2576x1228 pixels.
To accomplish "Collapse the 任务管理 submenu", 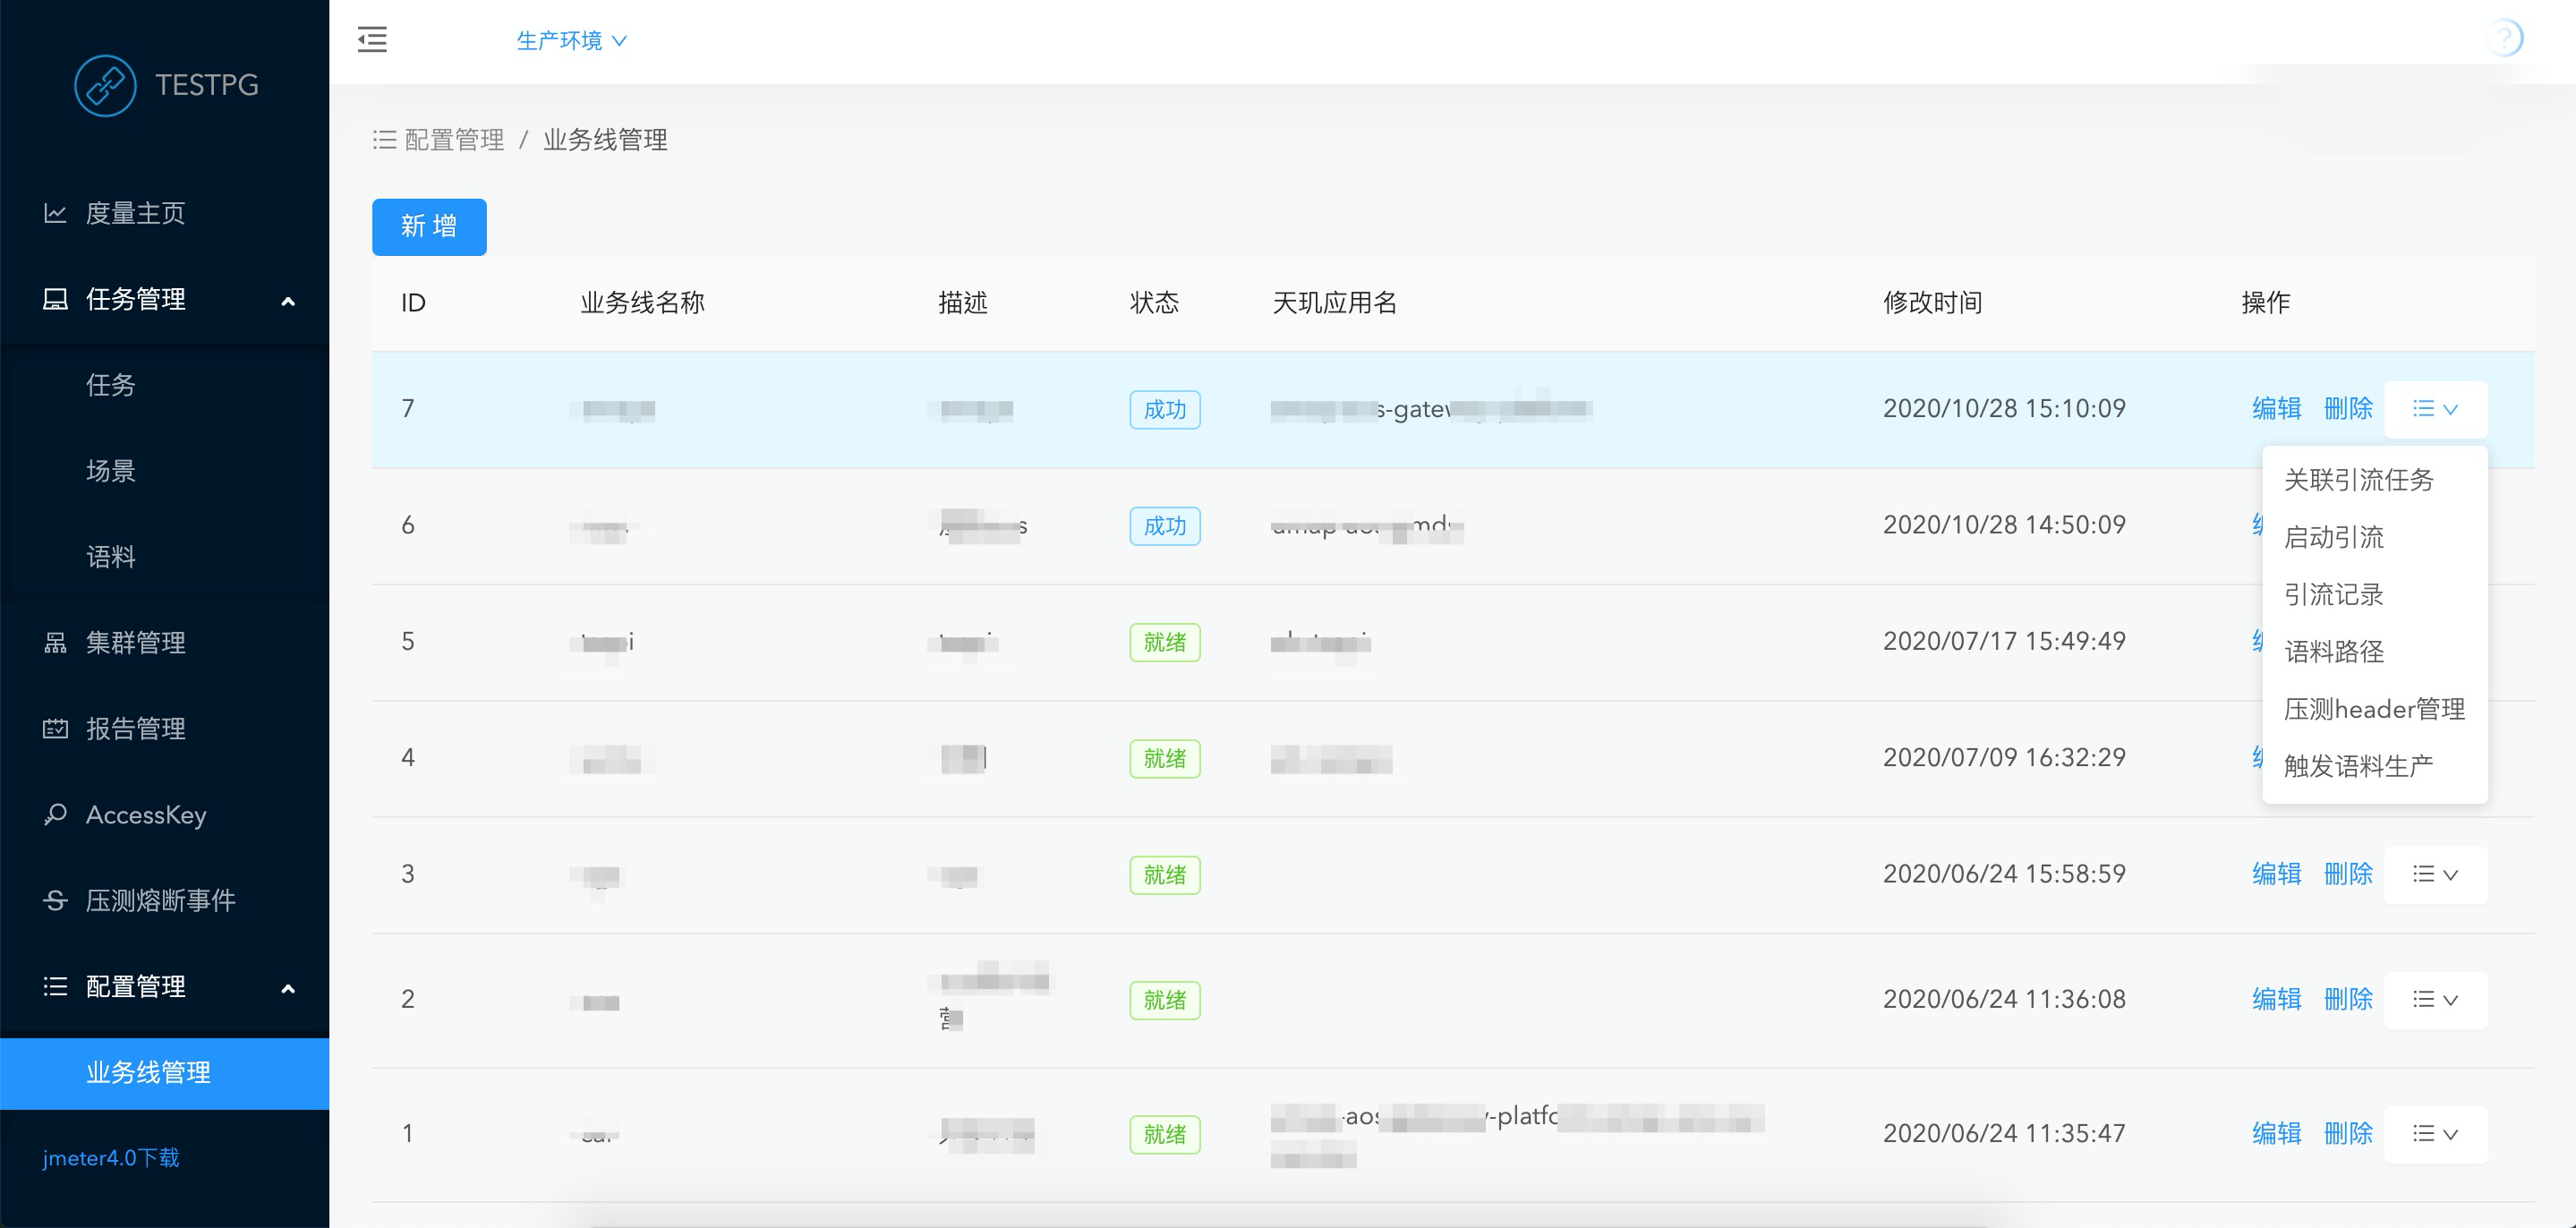I will 288,300.
